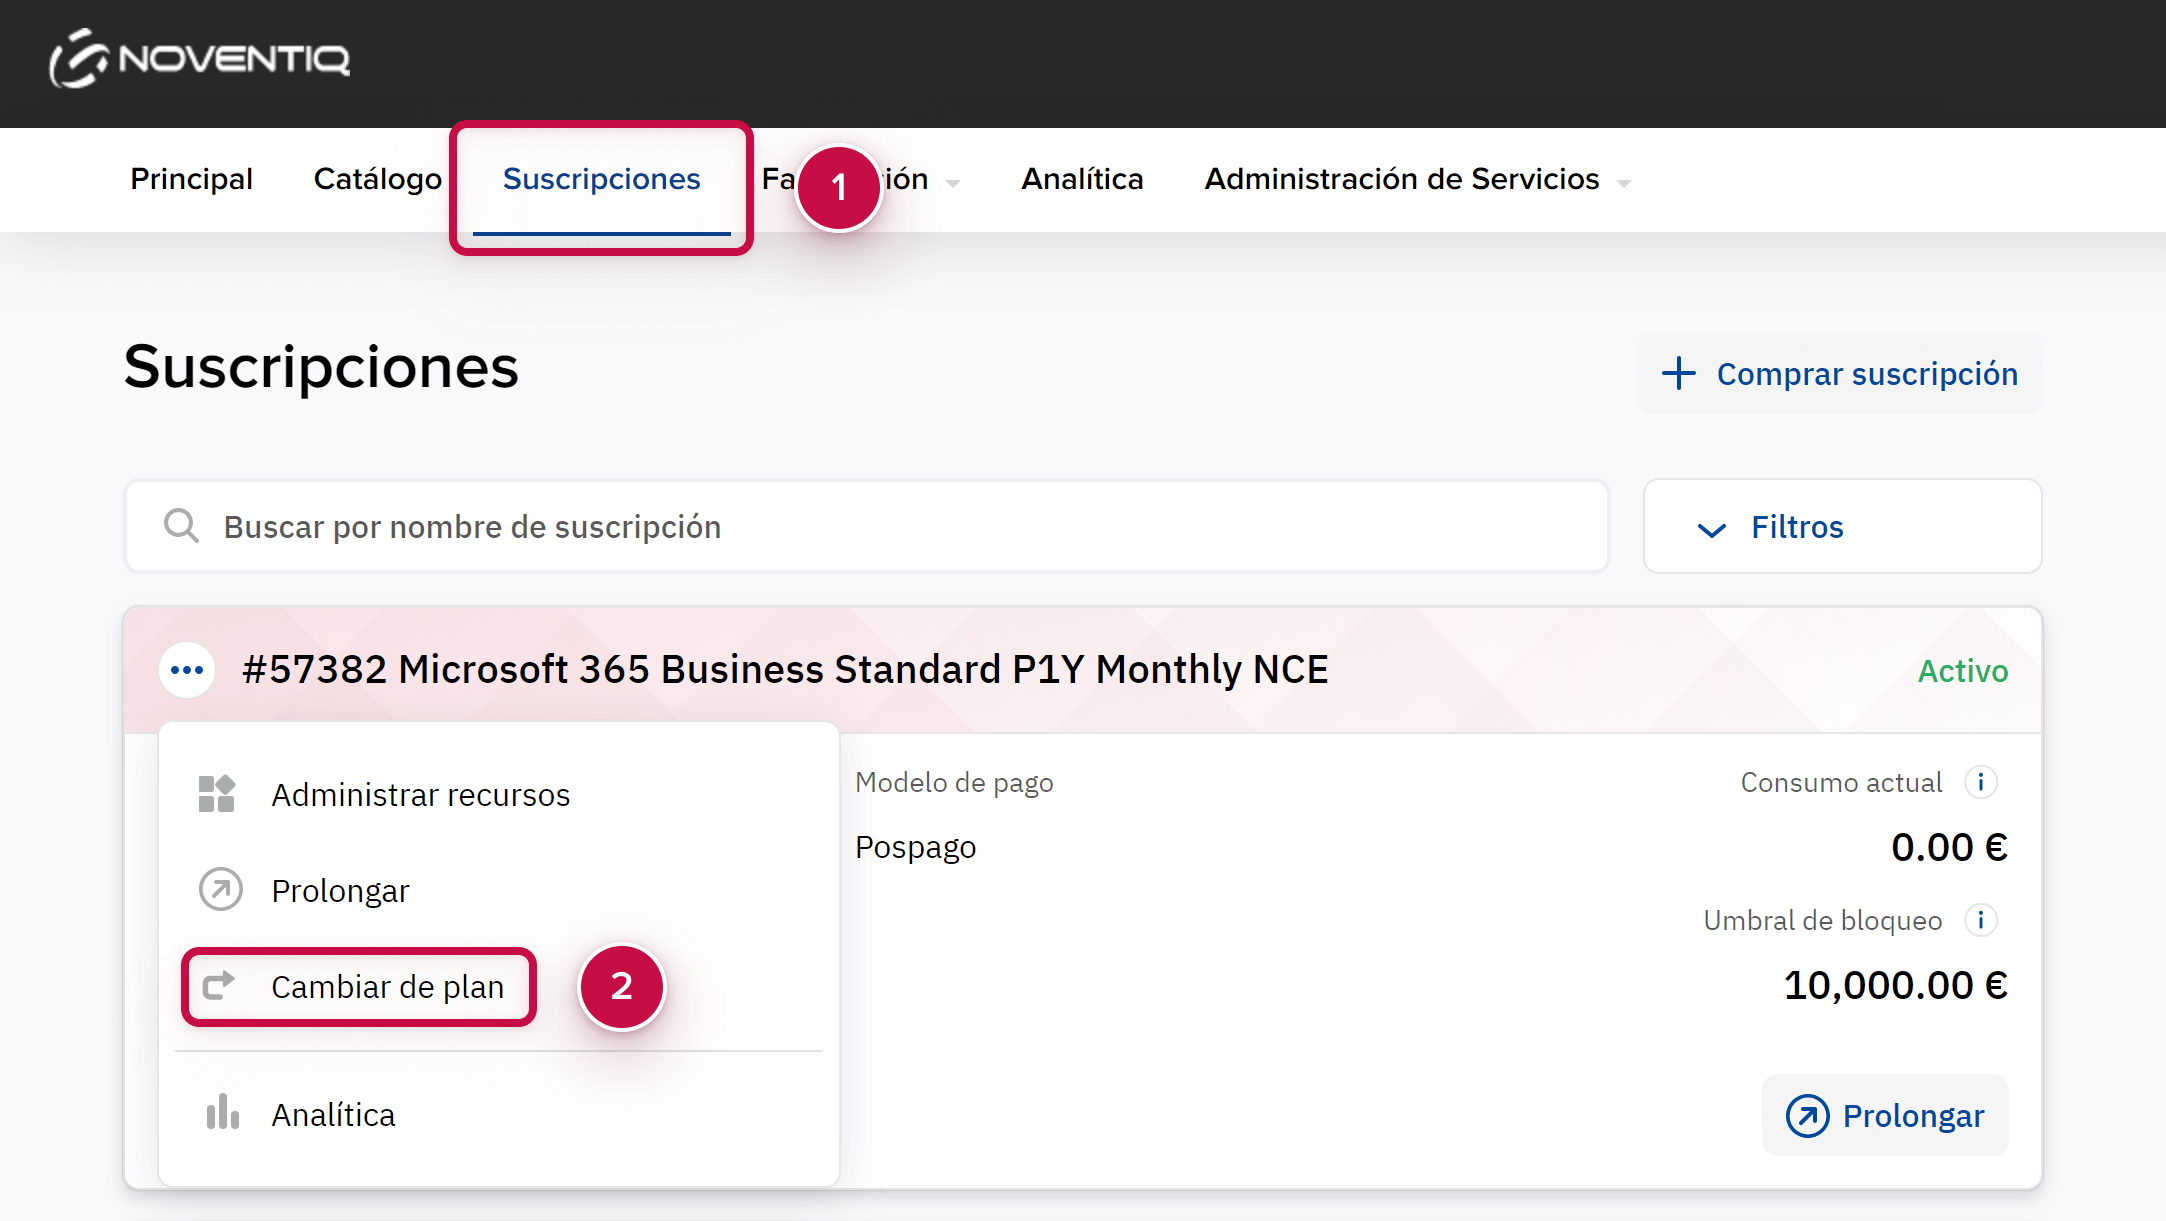Click the Analítica bar chart icon
2166x1221 pixels.
coord(222,1113)
